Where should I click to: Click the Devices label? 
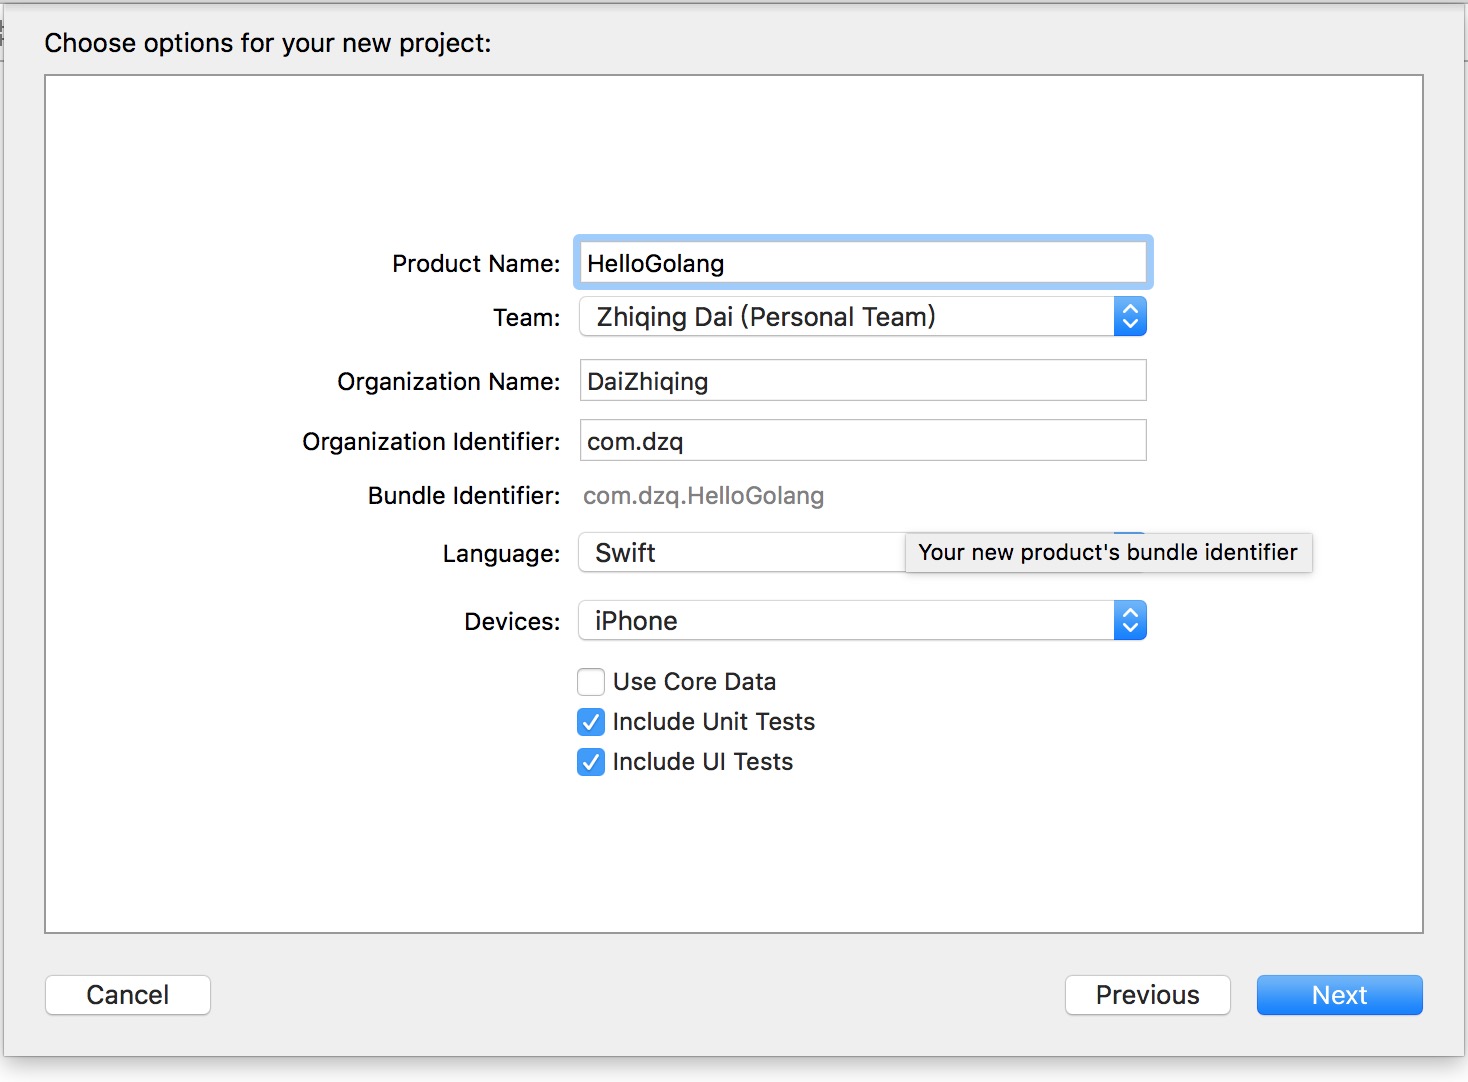pyautogui.click(x=513, y=622)
